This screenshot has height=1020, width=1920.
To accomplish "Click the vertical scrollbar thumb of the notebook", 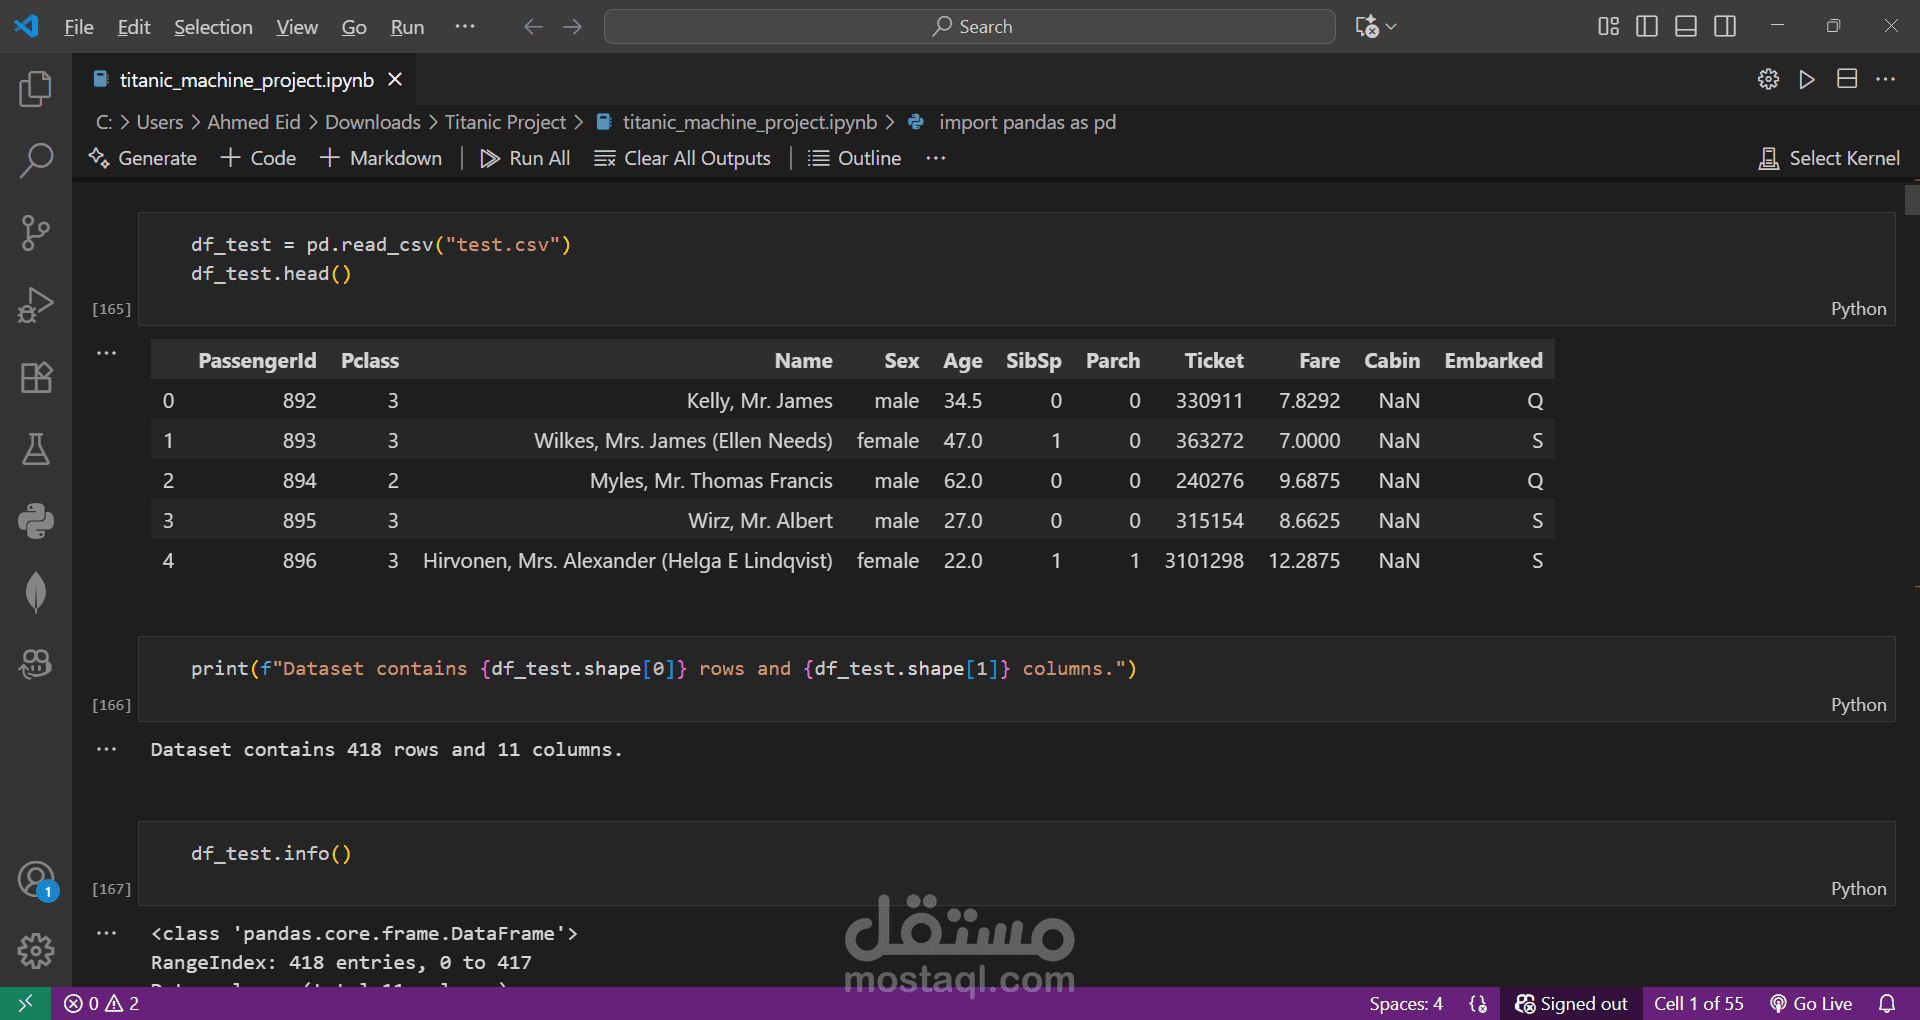I will coord(1911,200).
